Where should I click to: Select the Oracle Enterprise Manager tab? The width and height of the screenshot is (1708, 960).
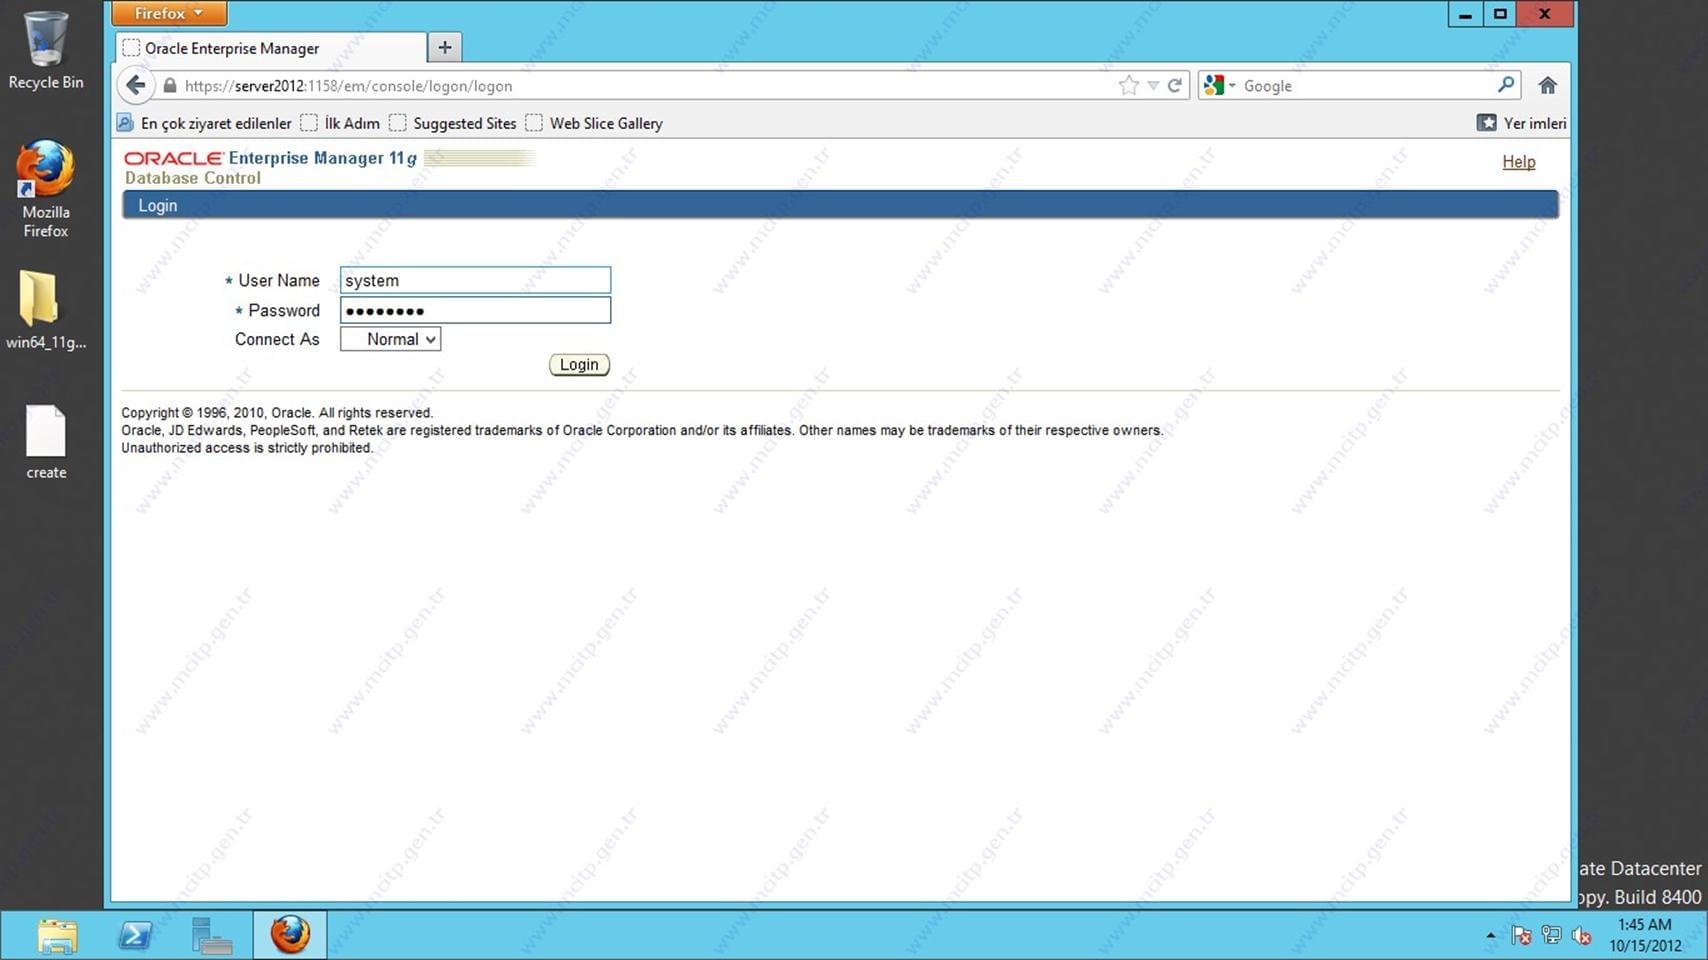coord(270,48)
